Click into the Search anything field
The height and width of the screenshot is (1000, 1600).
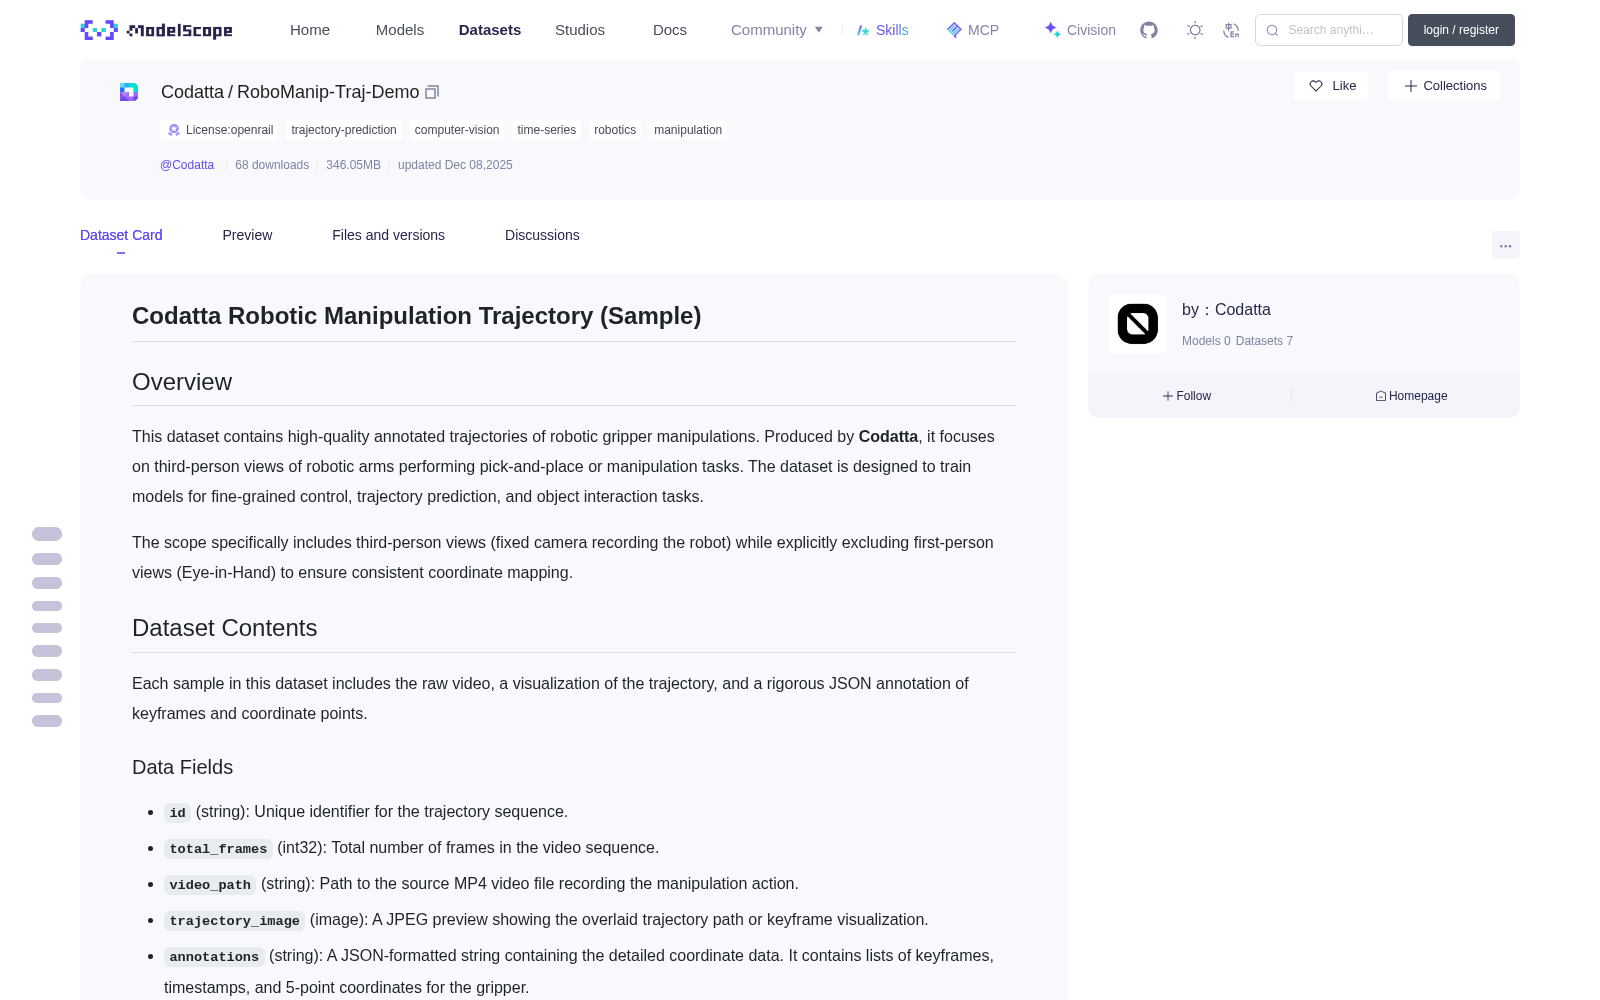pyautogui.click(x=1329, y=30)
